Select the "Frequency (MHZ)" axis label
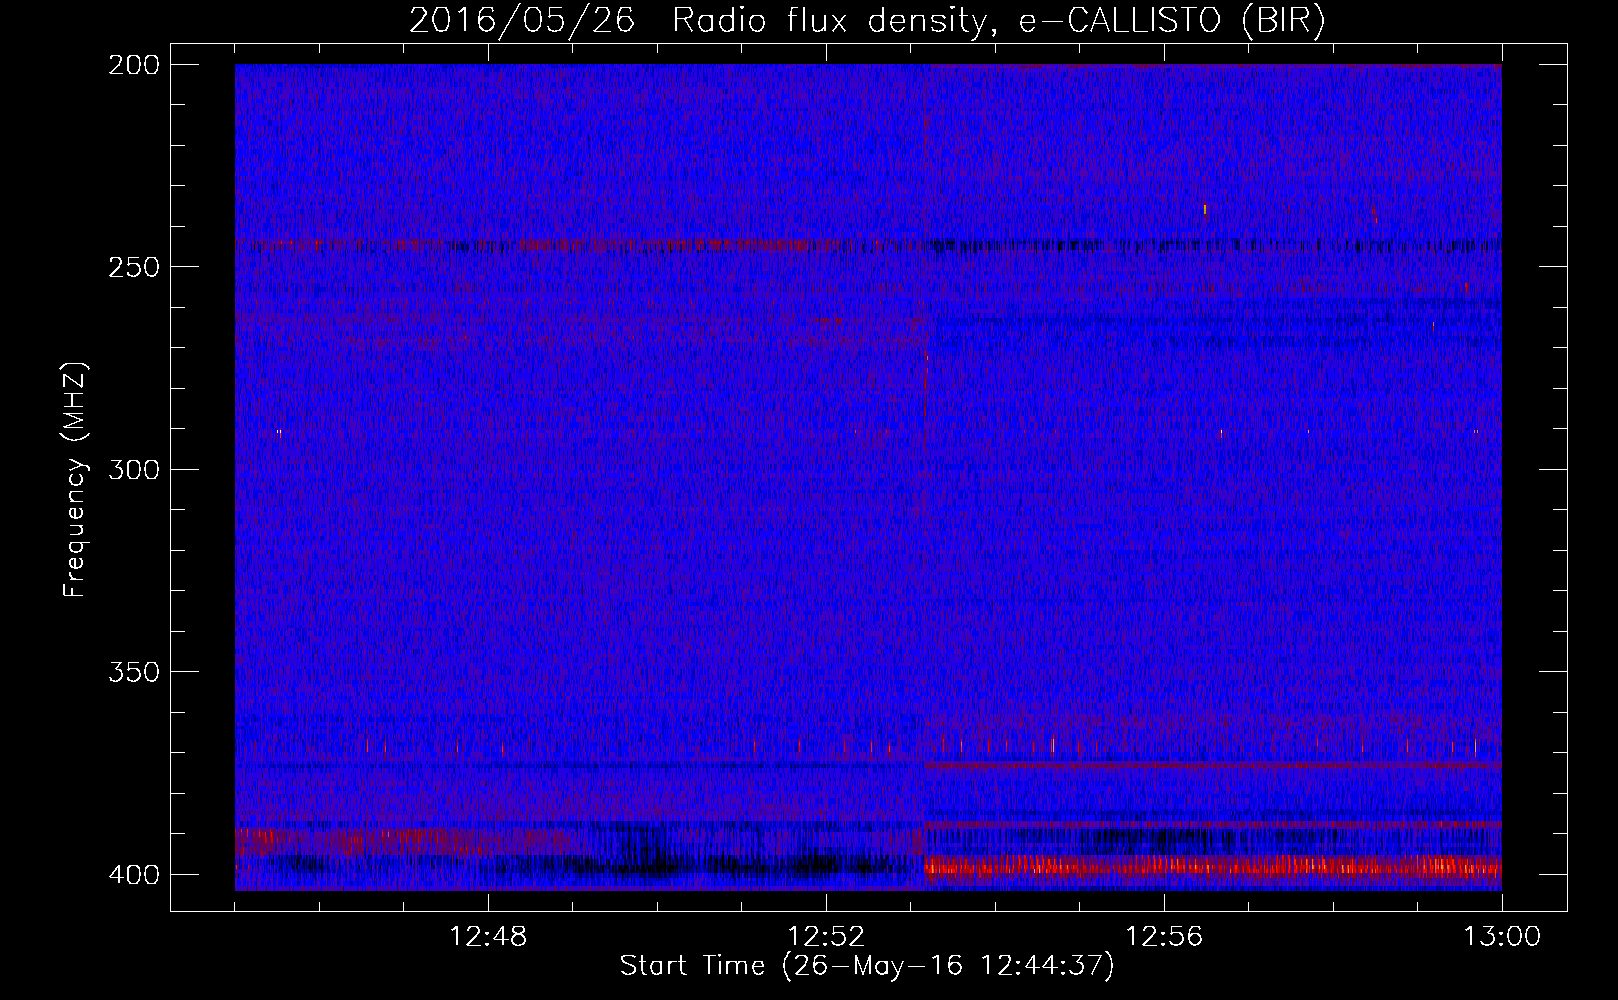 click(x=75, y=480)
